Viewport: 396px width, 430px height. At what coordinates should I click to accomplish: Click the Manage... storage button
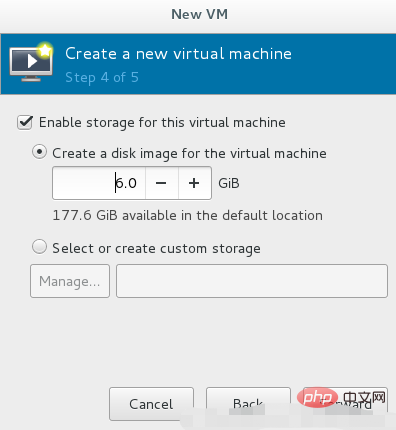70,281
